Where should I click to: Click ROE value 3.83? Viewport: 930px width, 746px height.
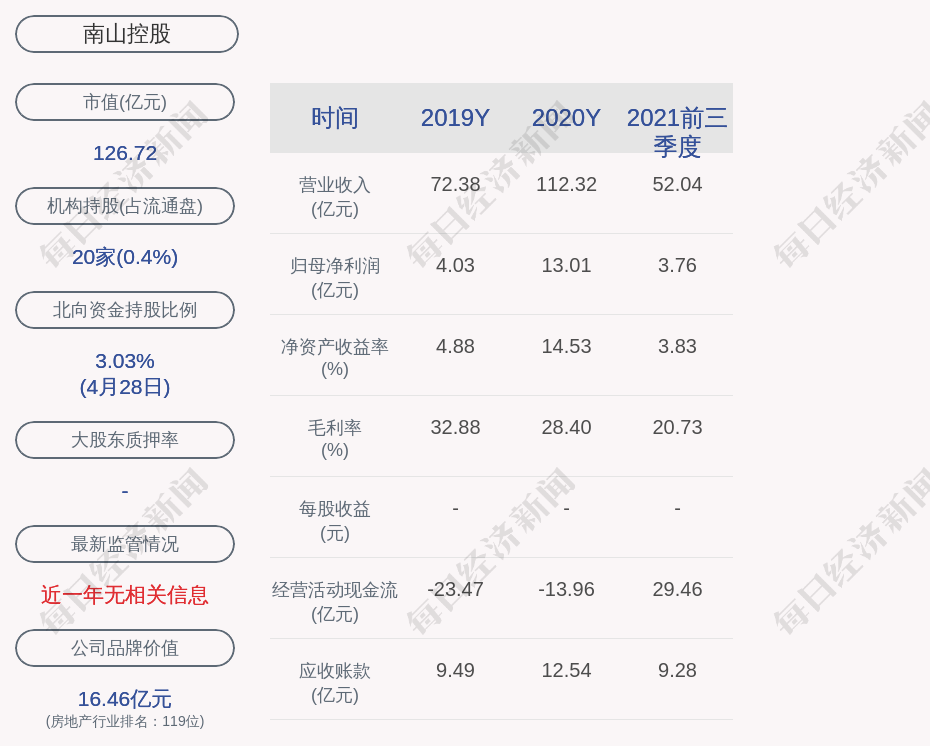[677, 346]
